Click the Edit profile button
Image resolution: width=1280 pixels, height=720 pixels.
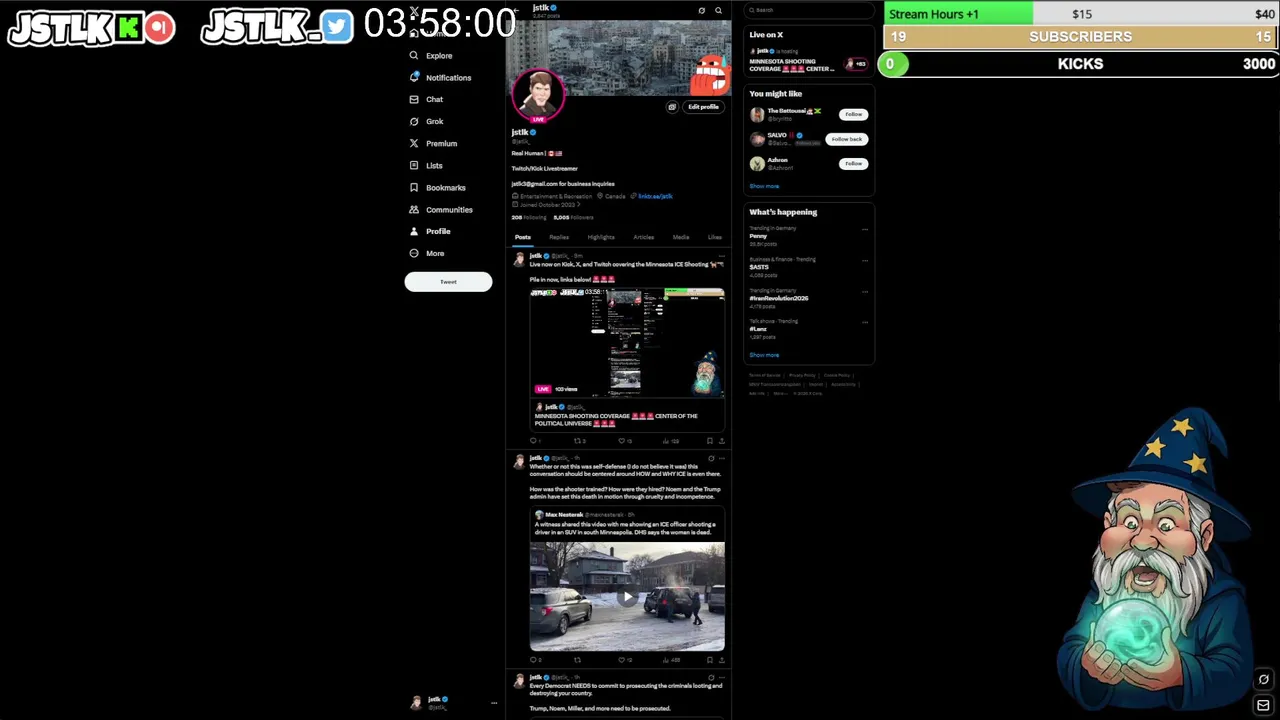point(703,107)
